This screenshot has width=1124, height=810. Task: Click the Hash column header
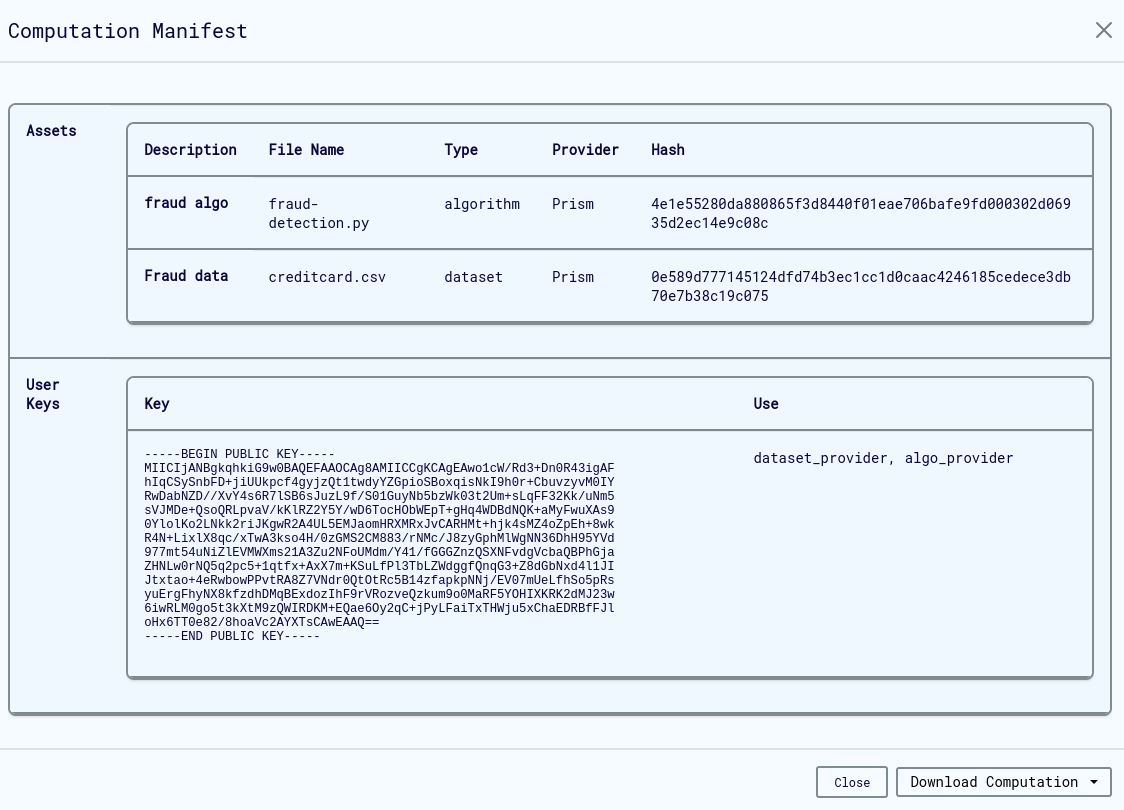click(667, 150)
